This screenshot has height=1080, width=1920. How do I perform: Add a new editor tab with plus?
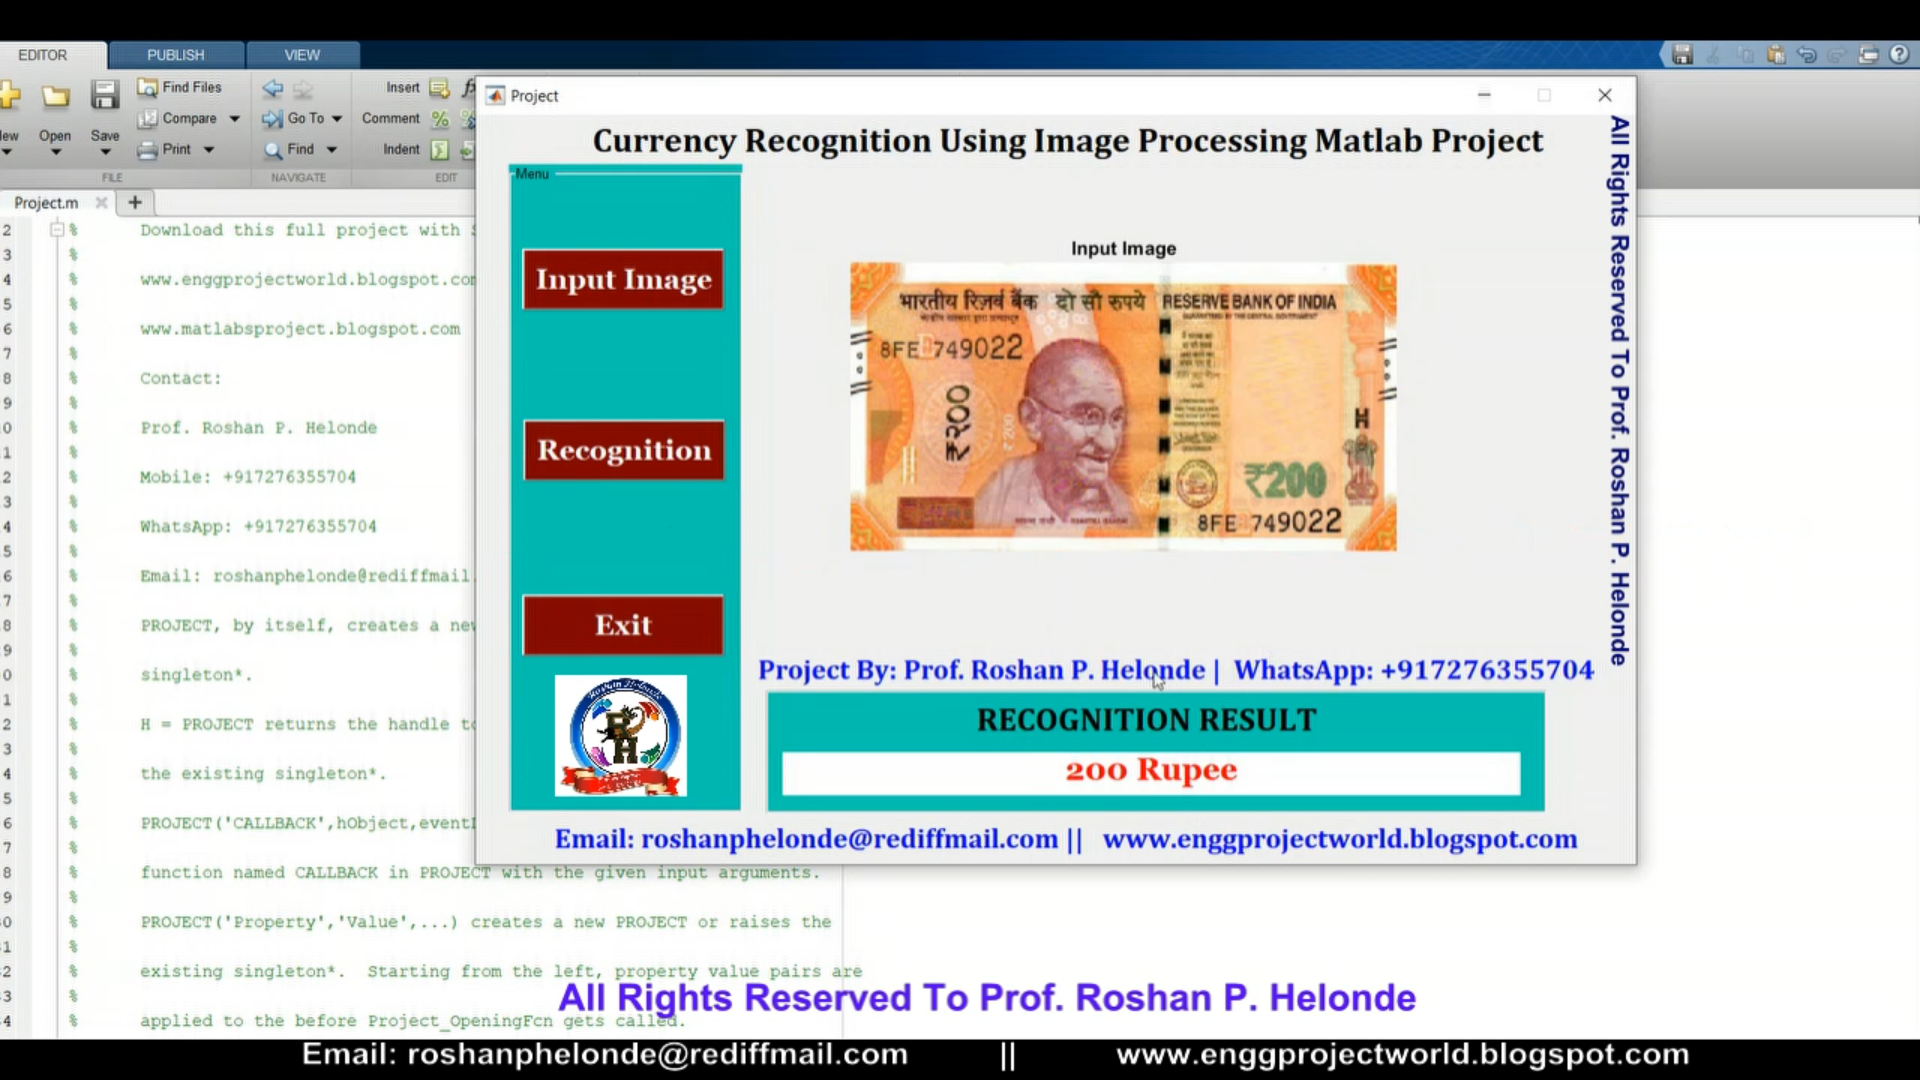pos(135,202)
